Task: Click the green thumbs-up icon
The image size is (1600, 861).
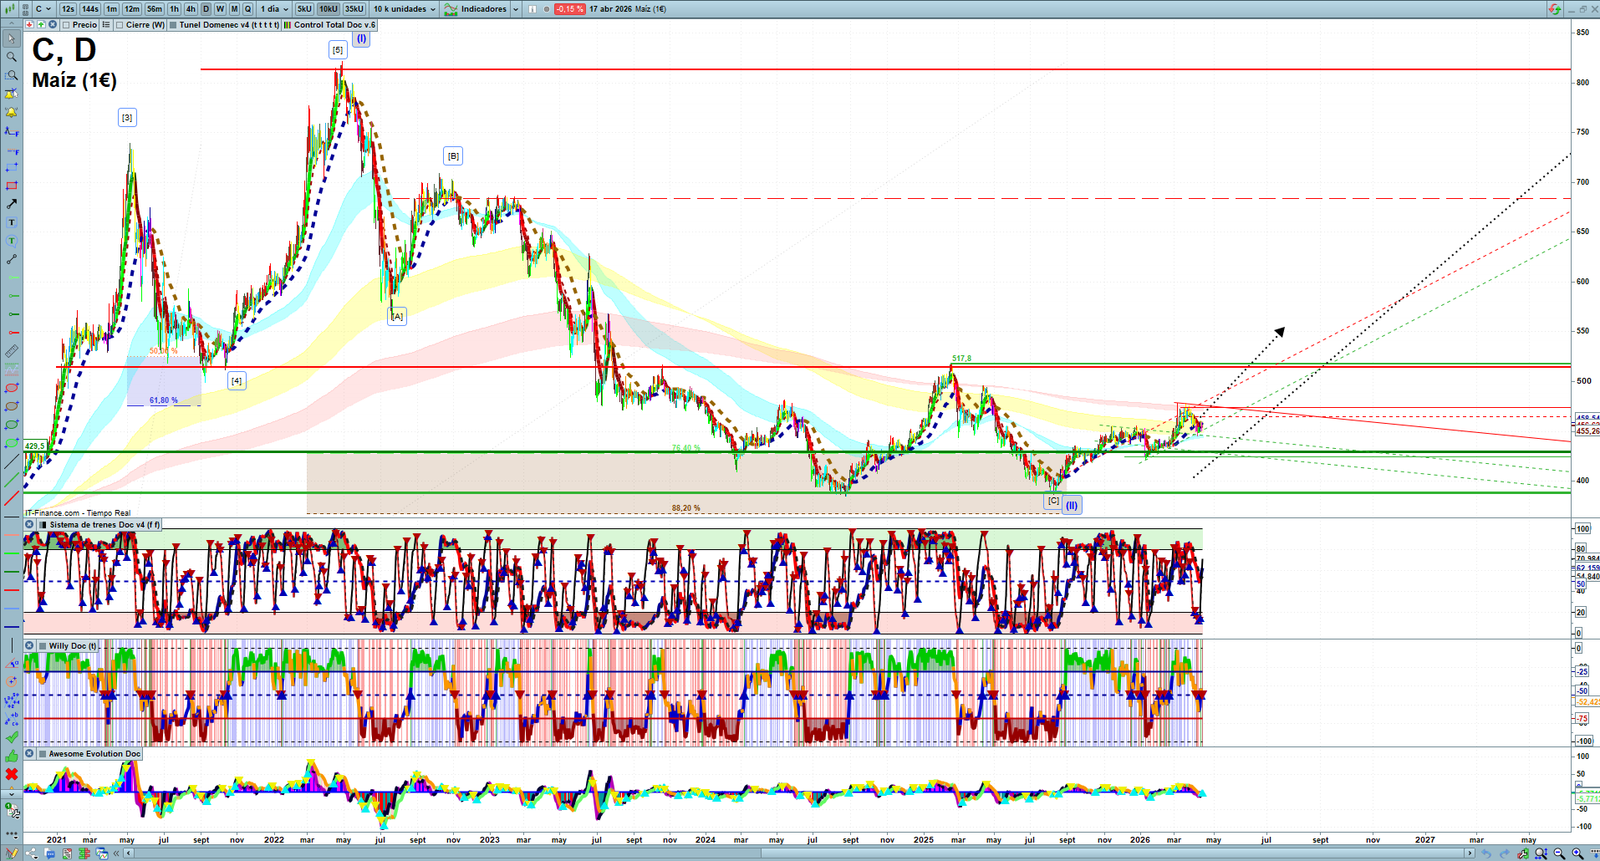Action: pos(11,756)
